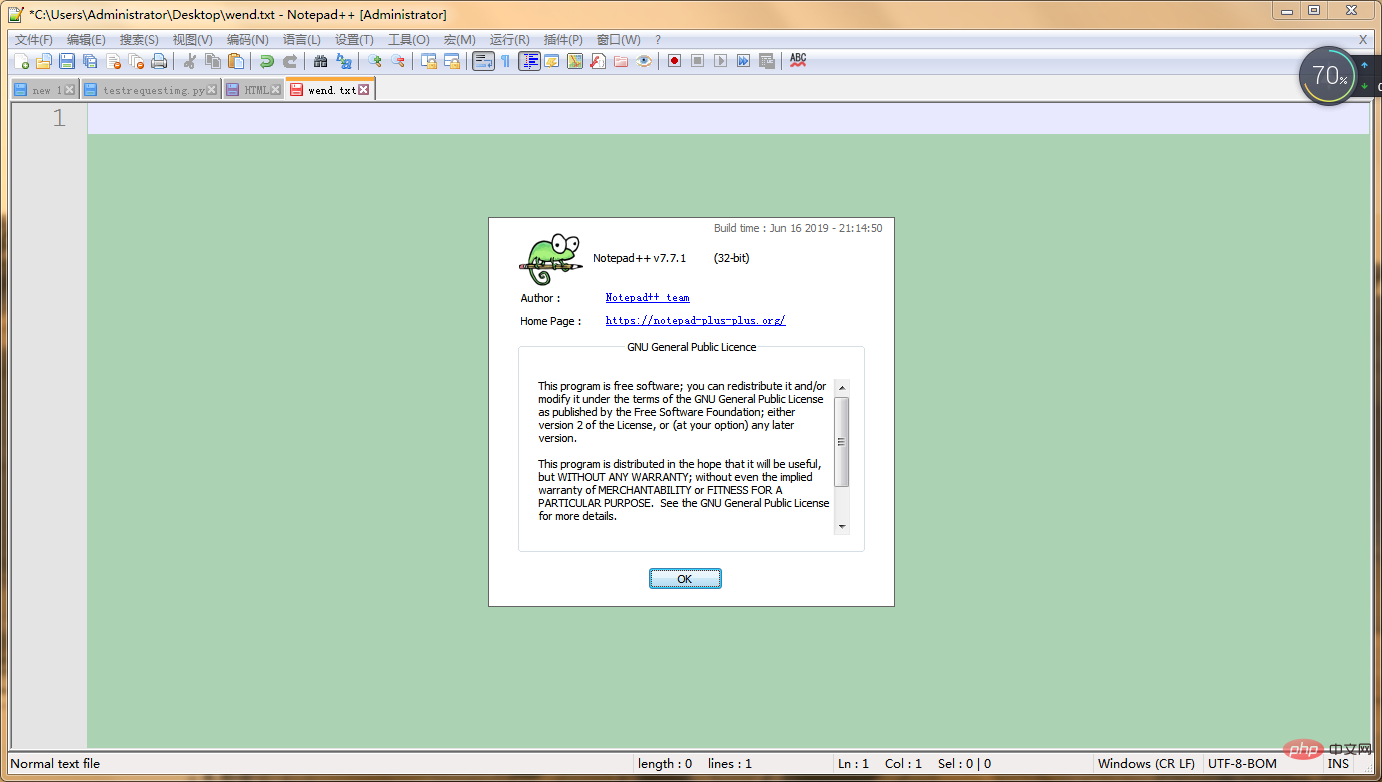Open the 文件(F) menu
Viewport: 1382px width, 782px height.
point(33,40)
